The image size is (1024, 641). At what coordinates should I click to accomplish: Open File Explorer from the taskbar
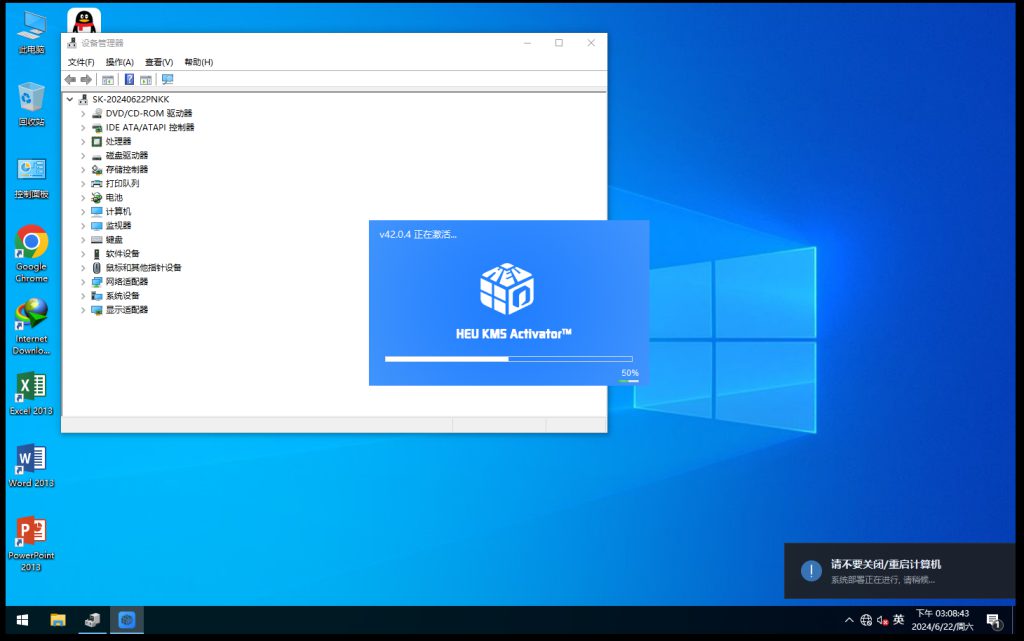[58, 621]
